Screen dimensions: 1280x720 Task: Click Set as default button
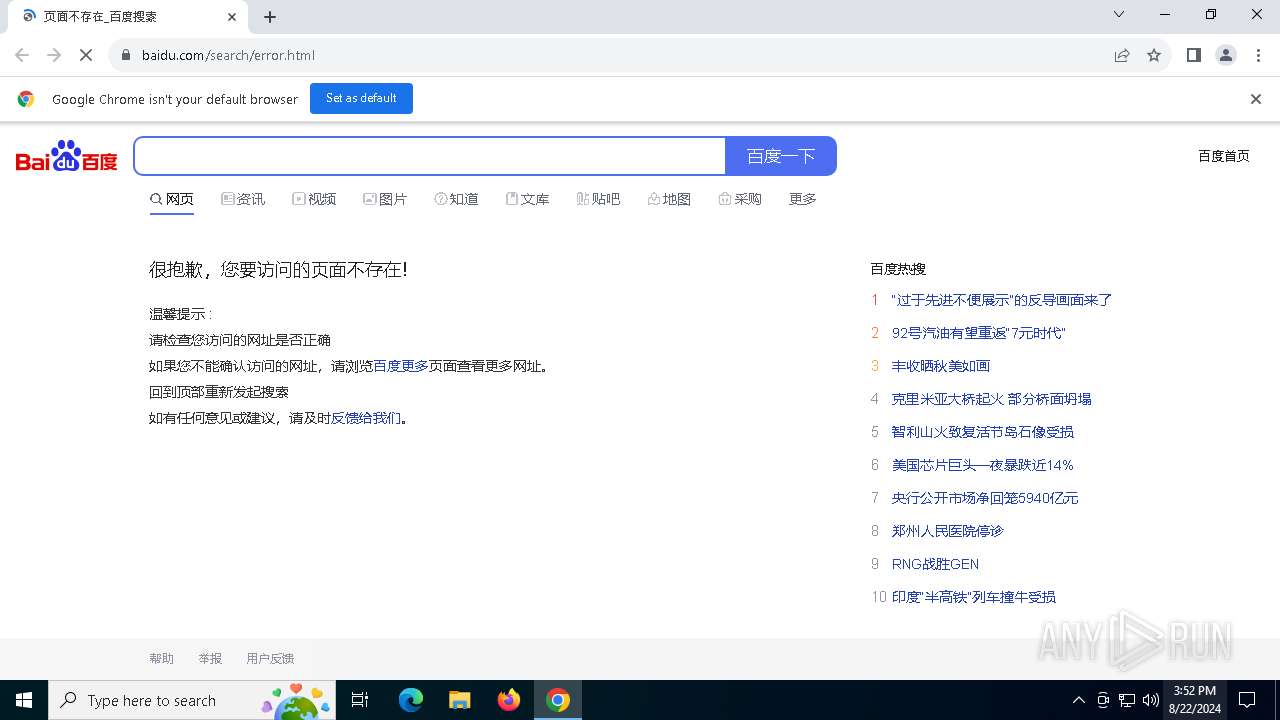[x=361, y=98]
